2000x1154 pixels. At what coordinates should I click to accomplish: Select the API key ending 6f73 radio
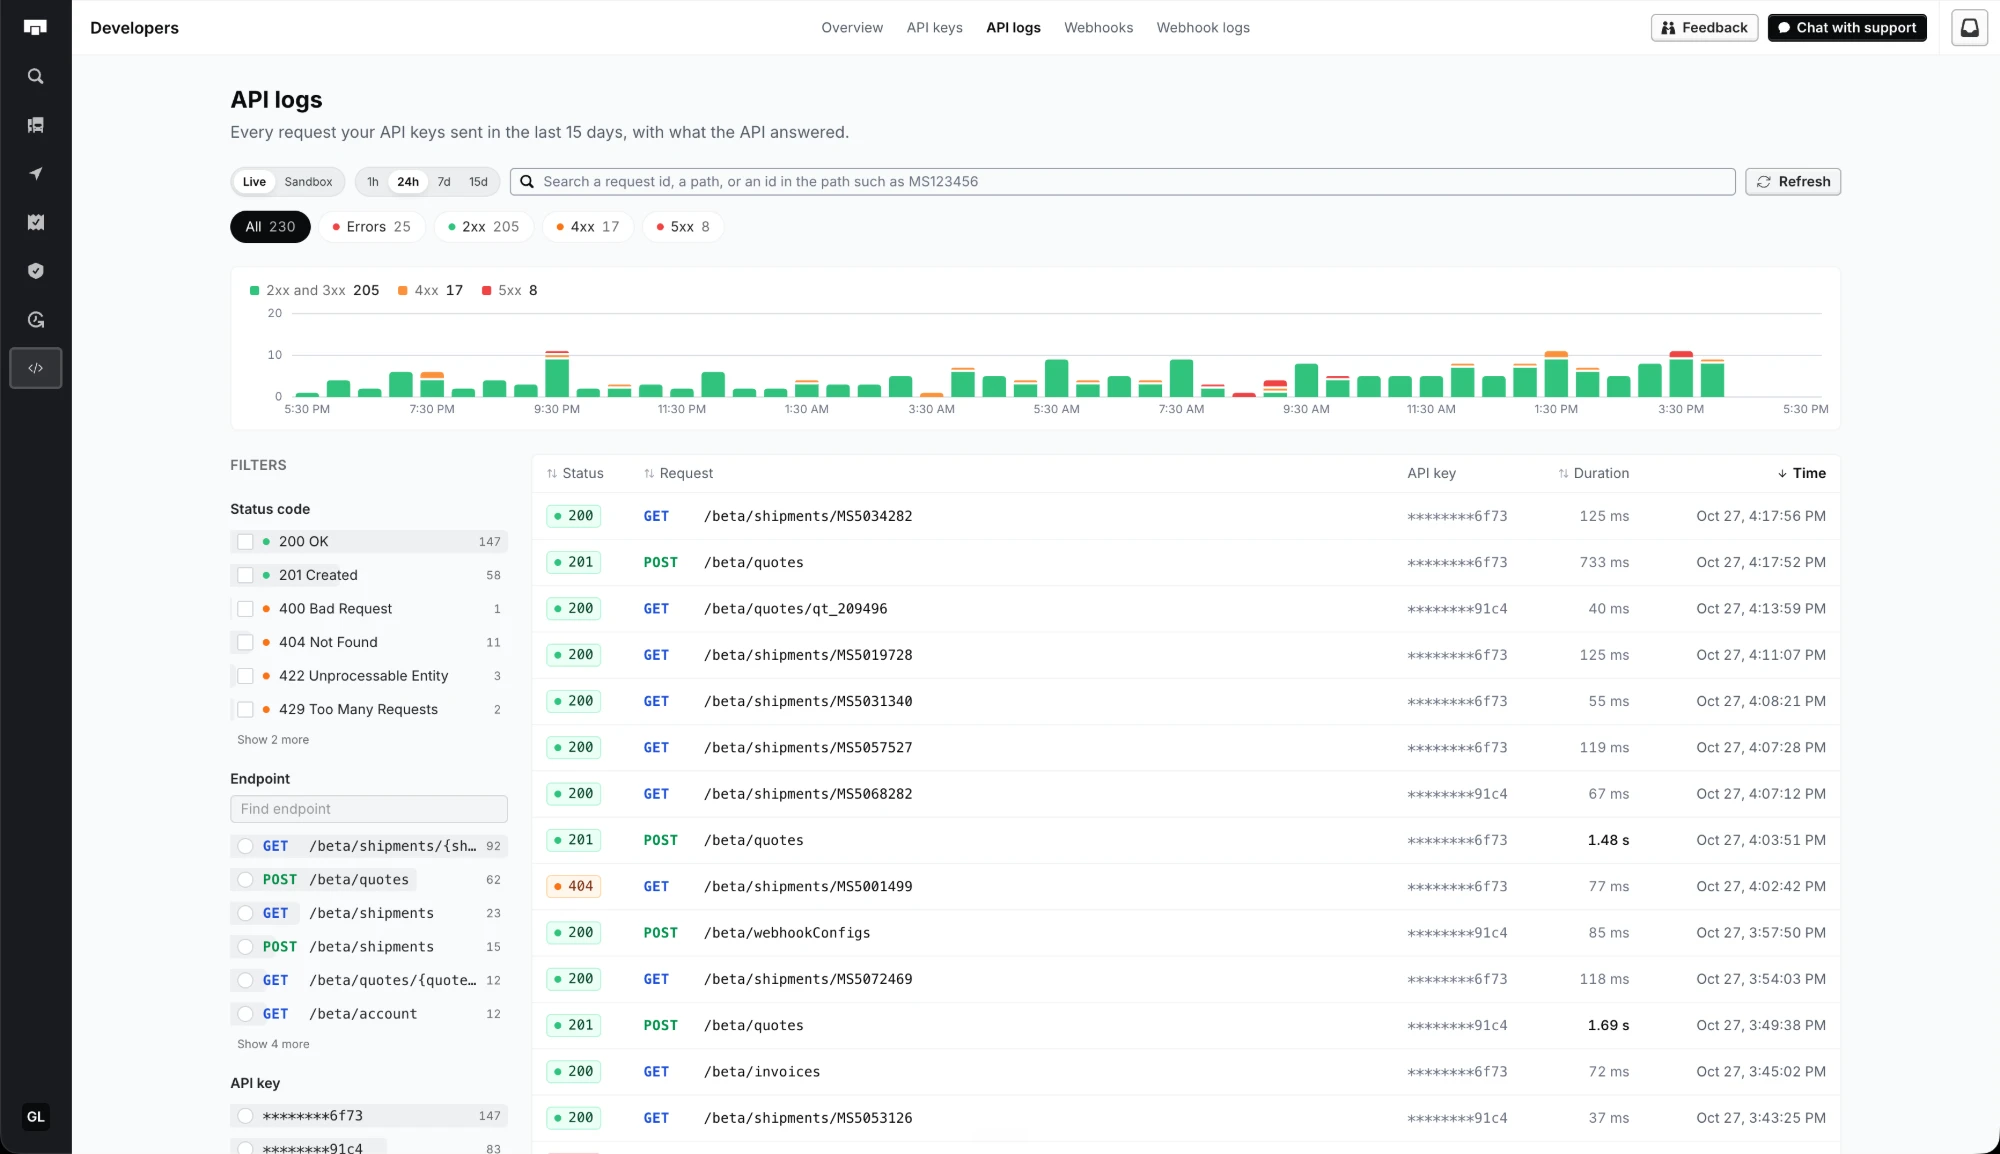(245, 1116)
